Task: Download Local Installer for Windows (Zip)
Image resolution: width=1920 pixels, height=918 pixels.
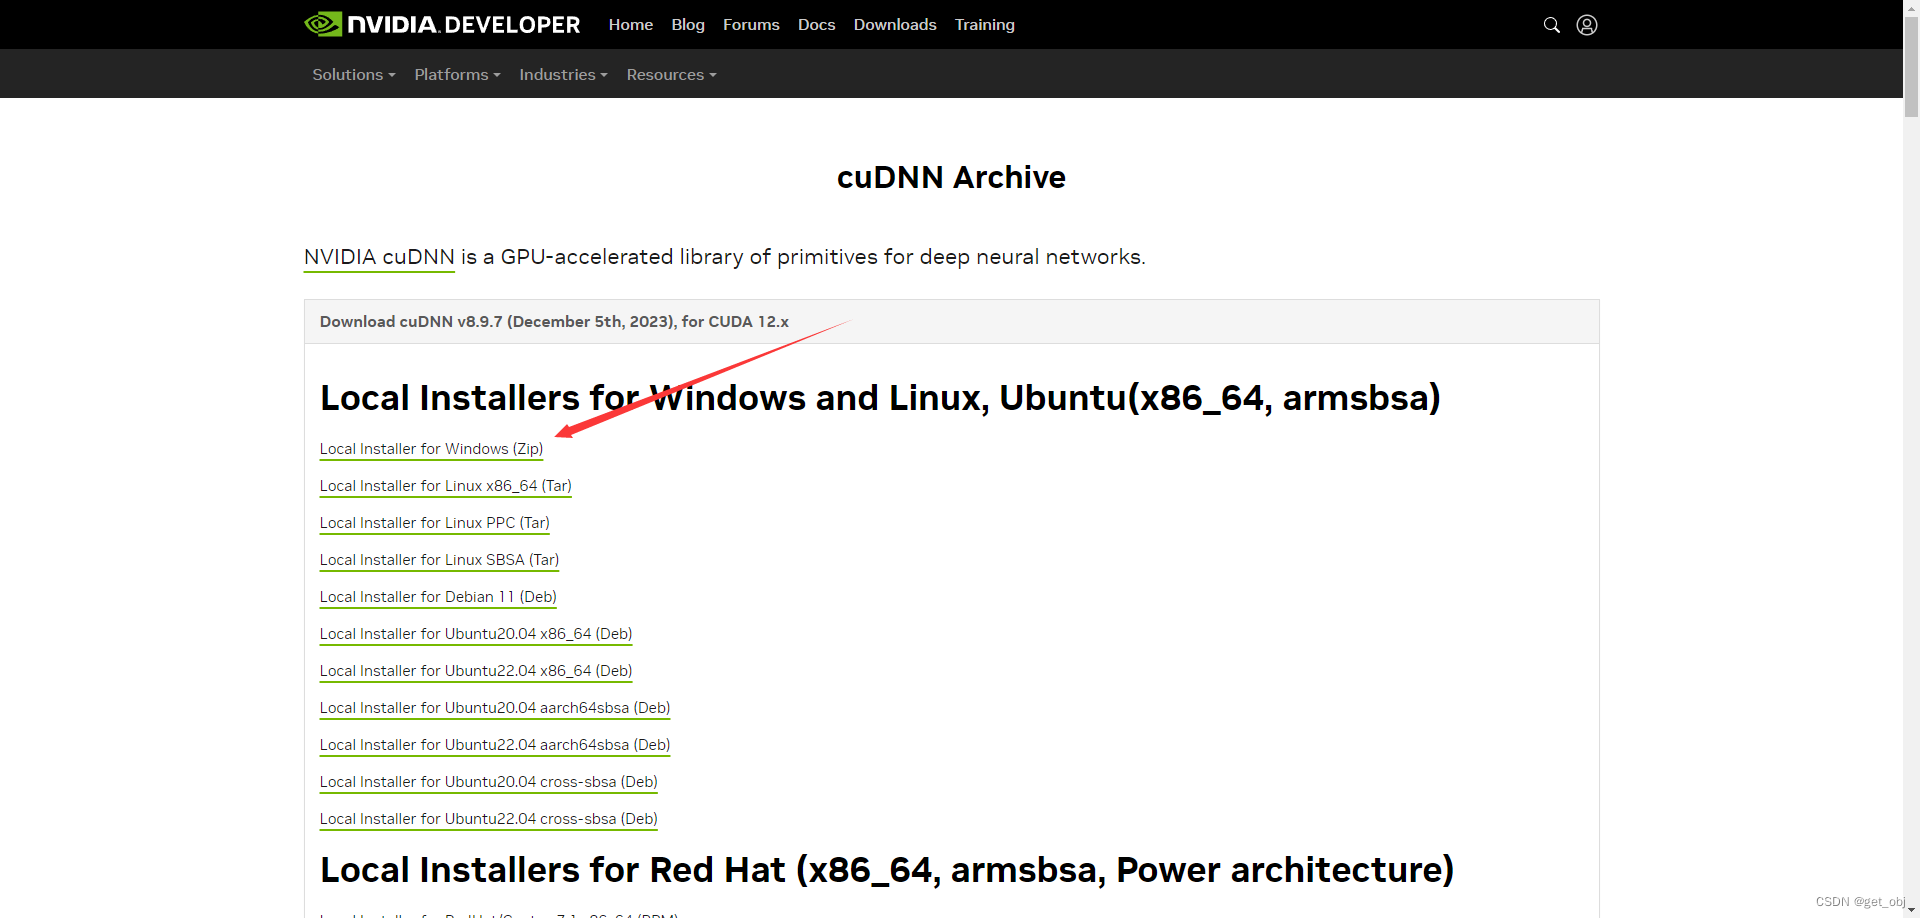Action: click(431, 449)
